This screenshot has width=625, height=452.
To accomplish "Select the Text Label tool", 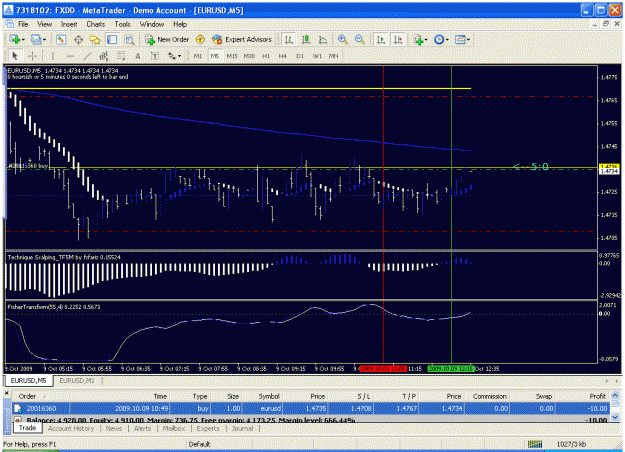I will tap(155, 56).
